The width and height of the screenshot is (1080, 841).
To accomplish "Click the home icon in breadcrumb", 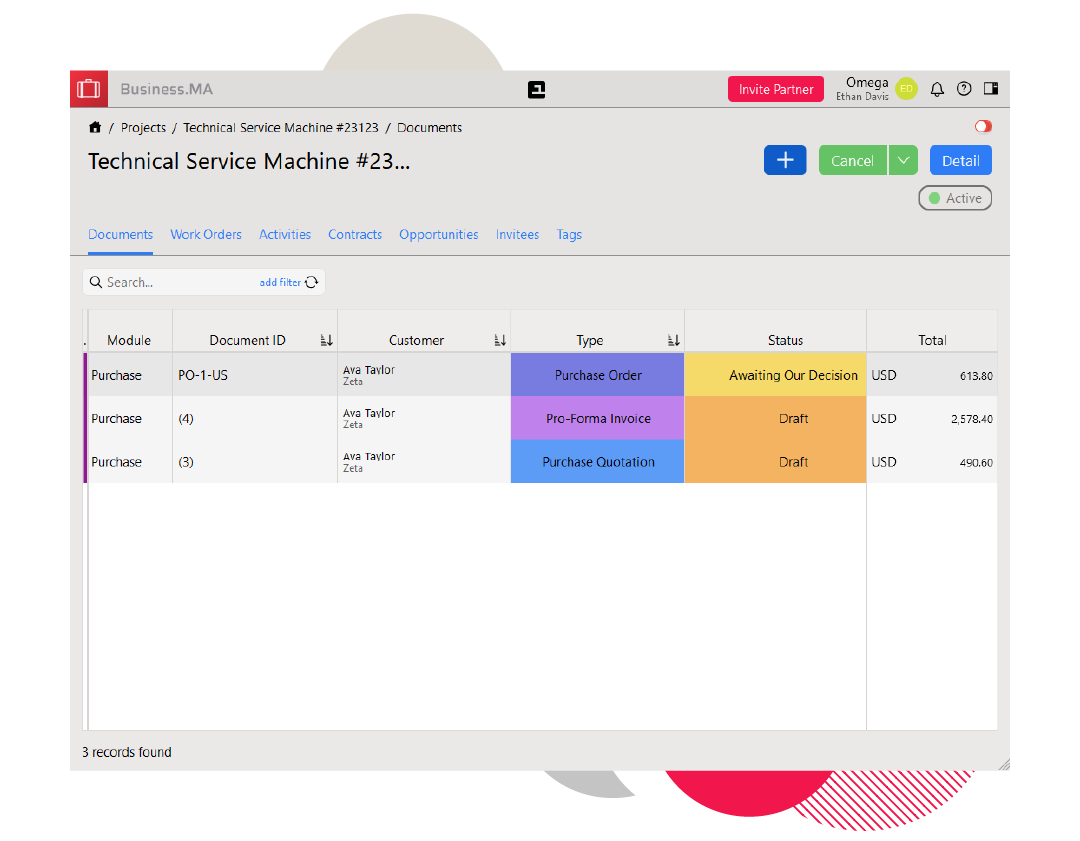I will 95,128.
